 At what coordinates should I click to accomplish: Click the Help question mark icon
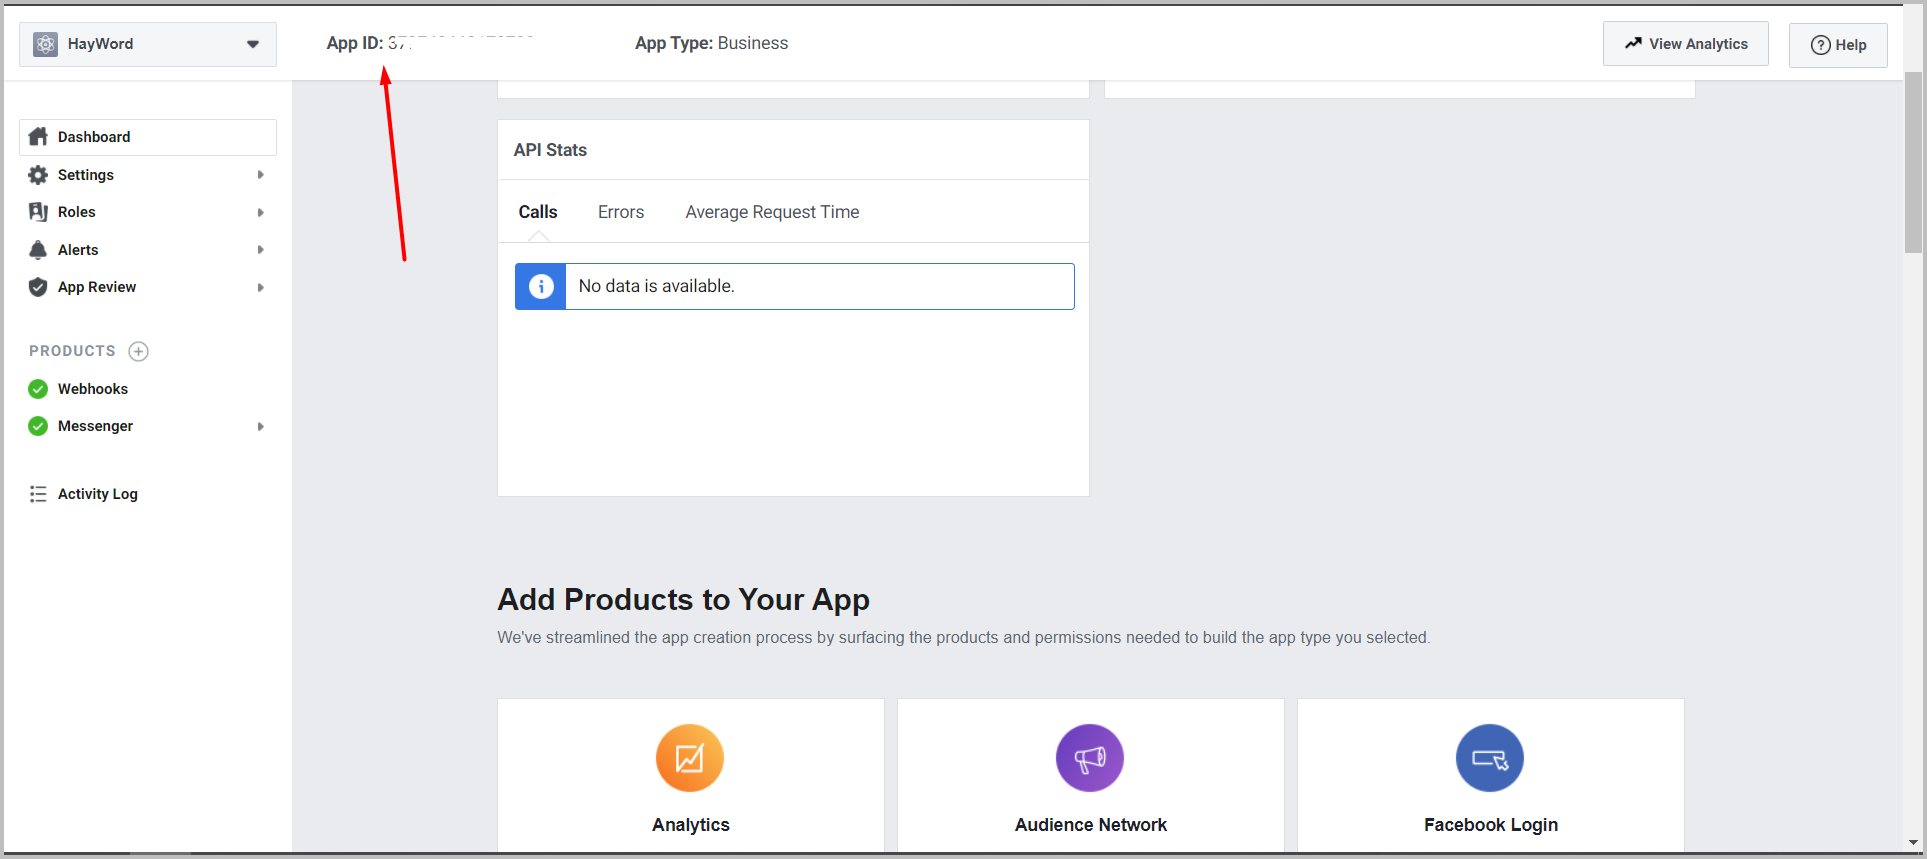[x=1821, y=45]
